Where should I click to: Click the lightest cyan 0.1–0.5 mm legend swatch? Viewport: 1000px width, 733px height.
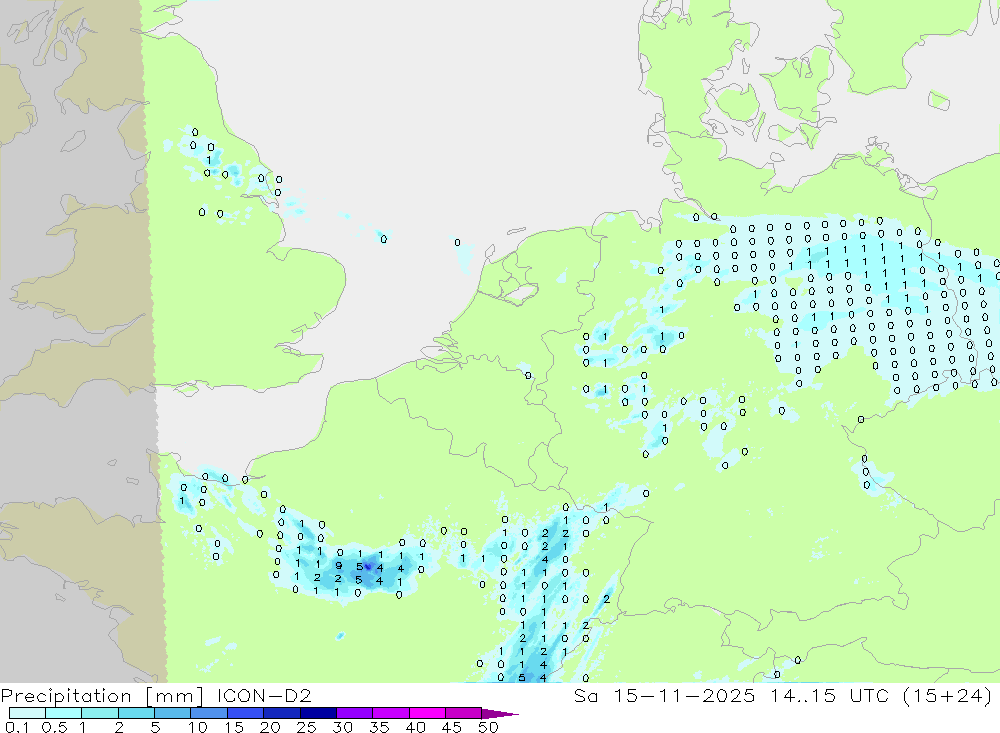pos(27,713)
